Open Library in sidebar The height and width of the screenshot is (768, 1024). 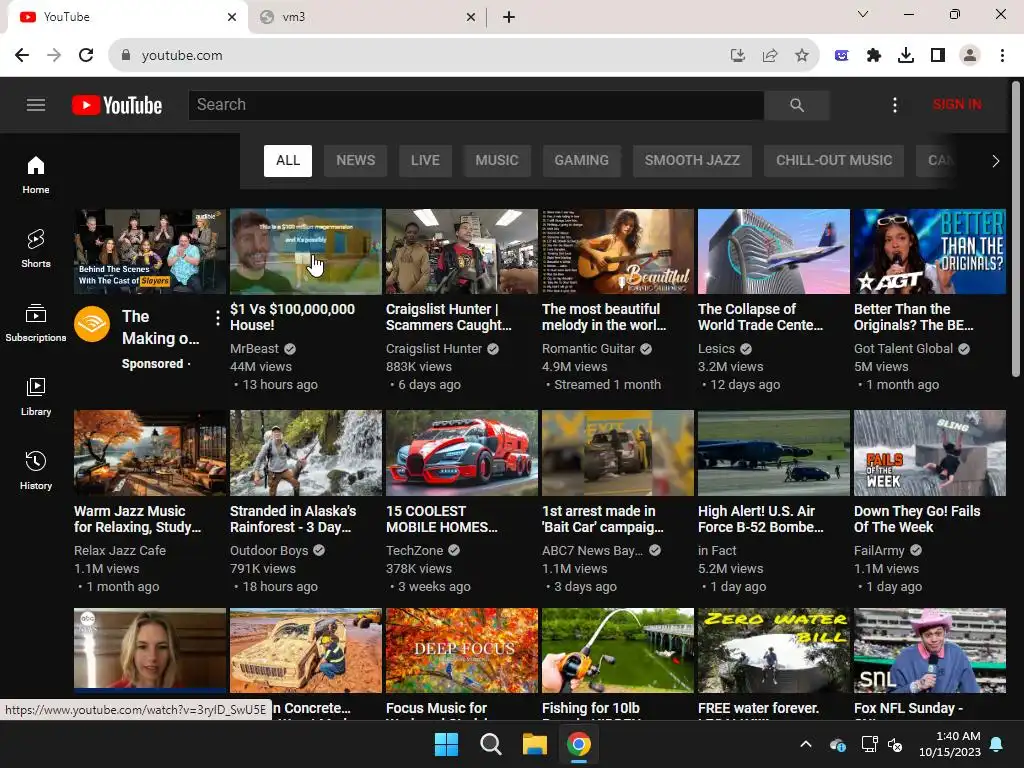coord(36,396)
